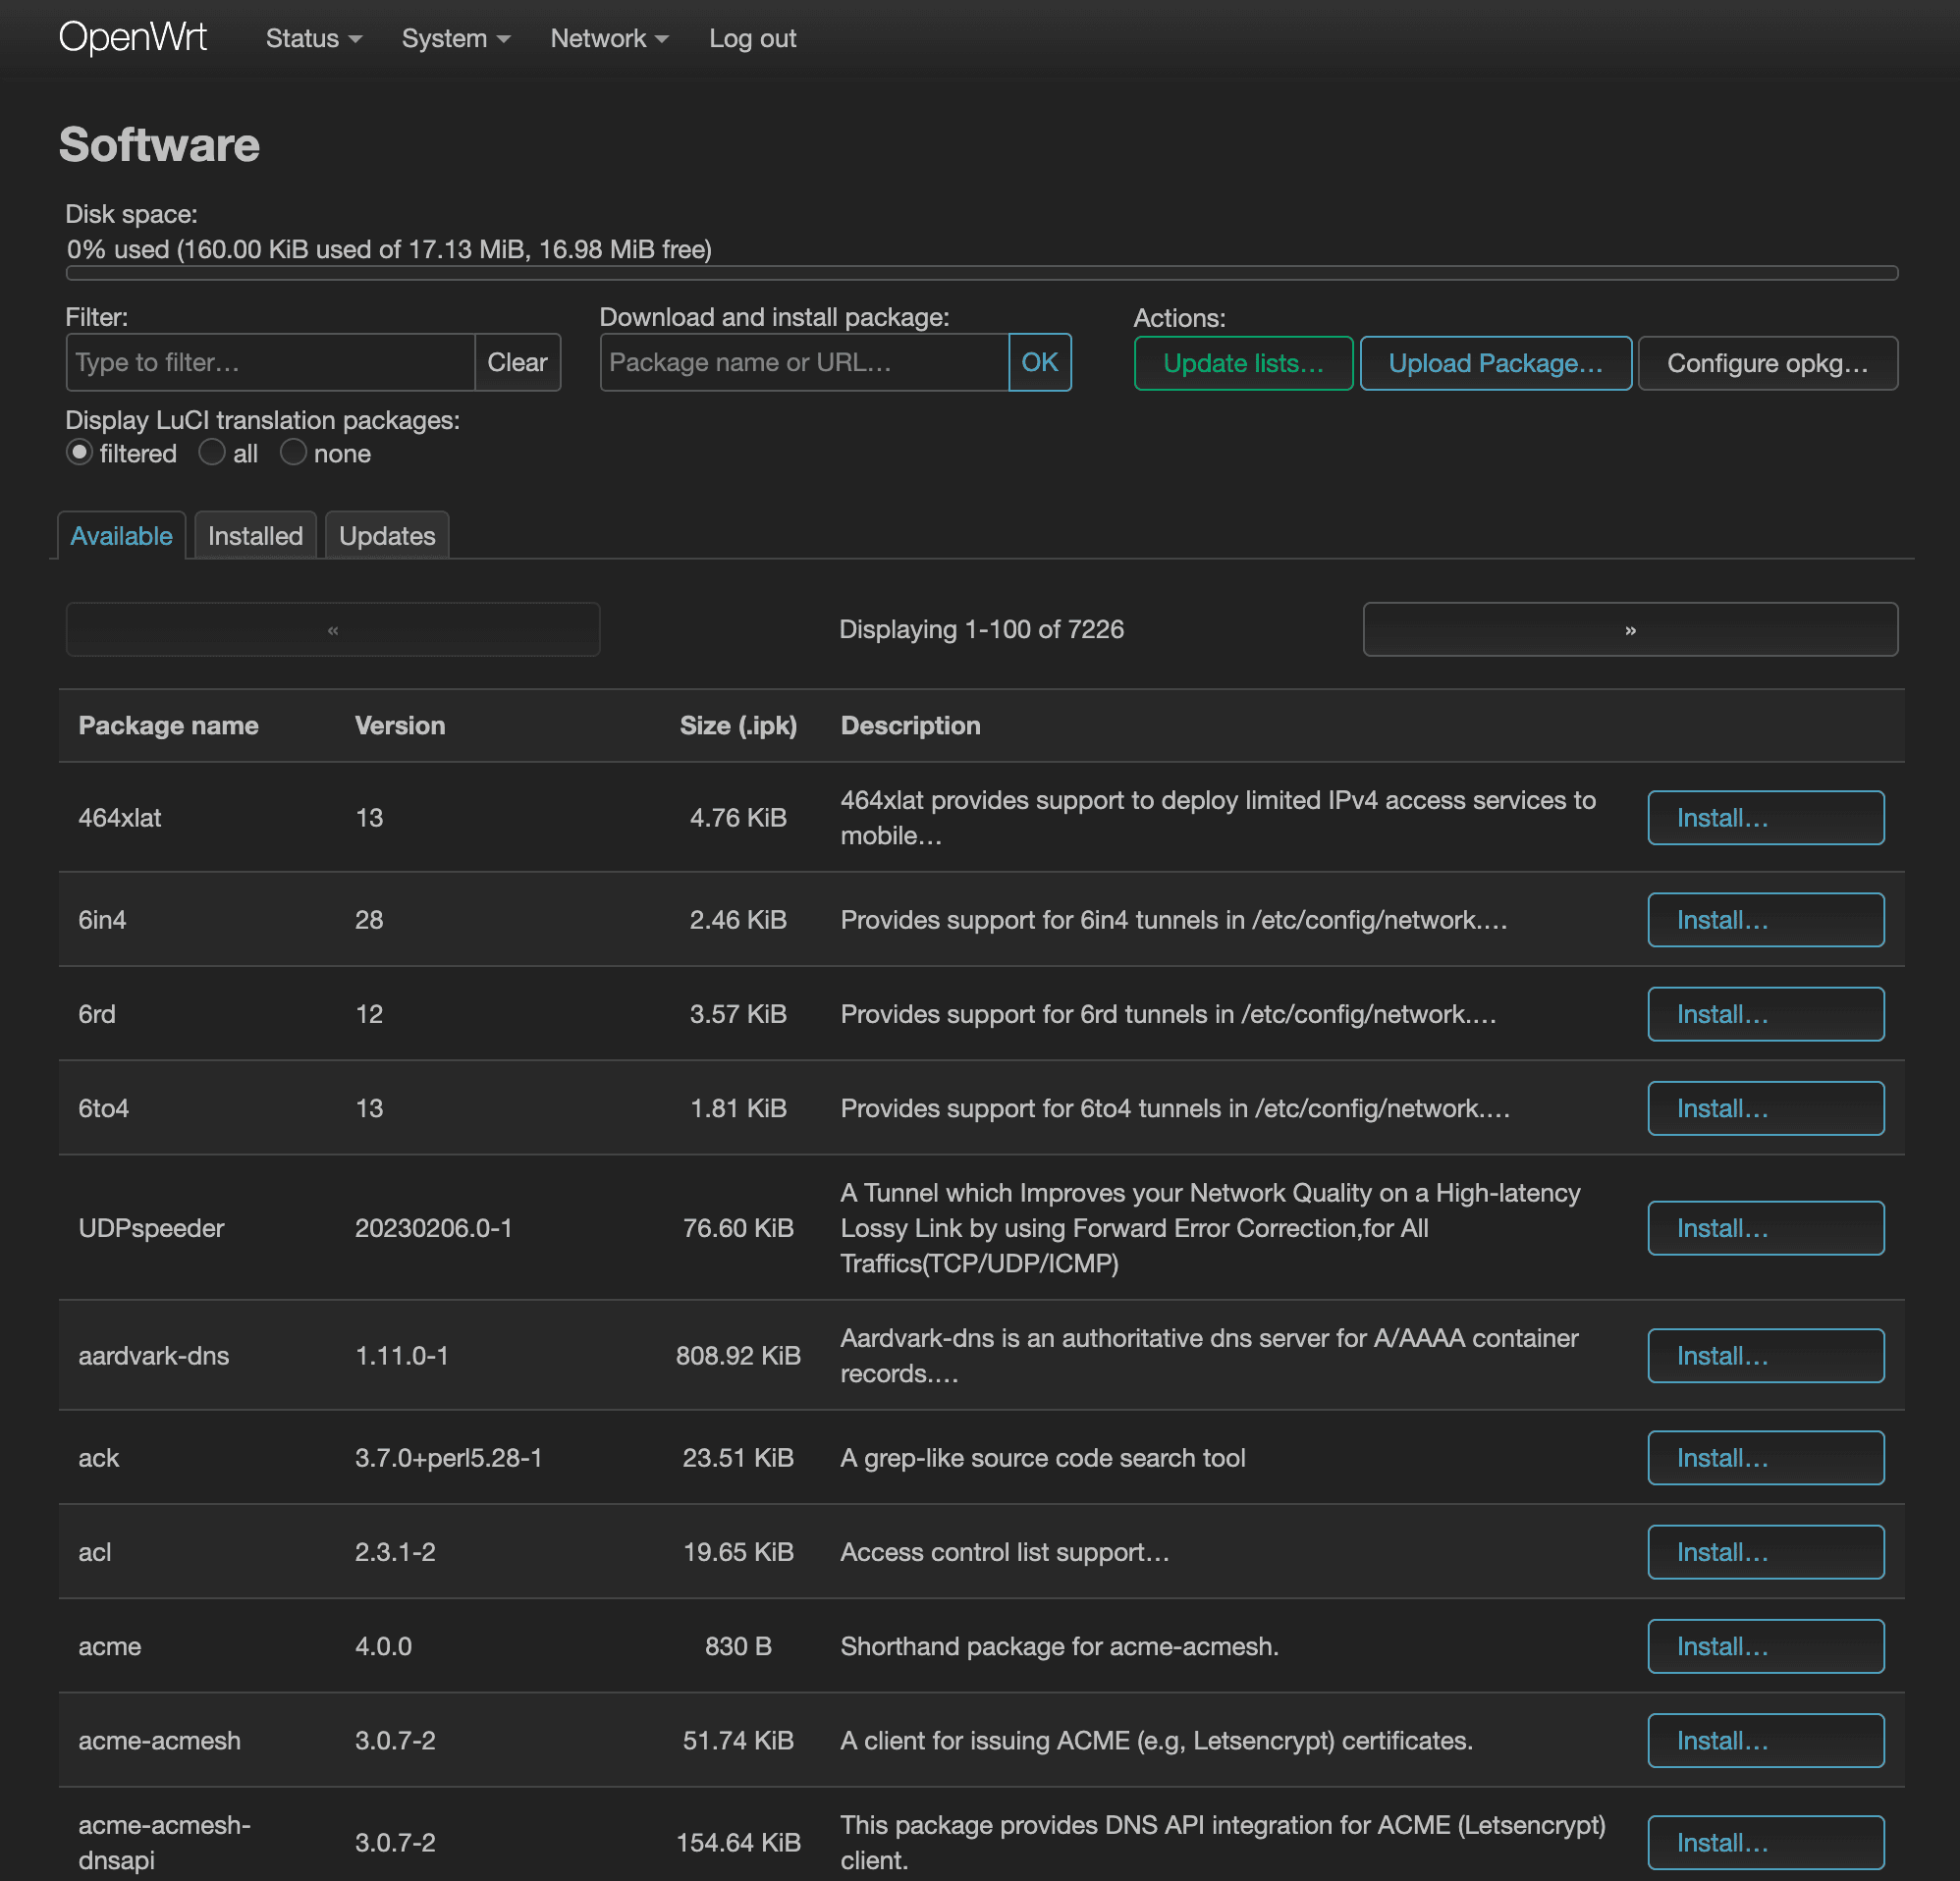Image resolution: width=1960 pixels, height=1881 pixels.
Task: Install the UDPspeeder package
Action: [1765, 1228]
